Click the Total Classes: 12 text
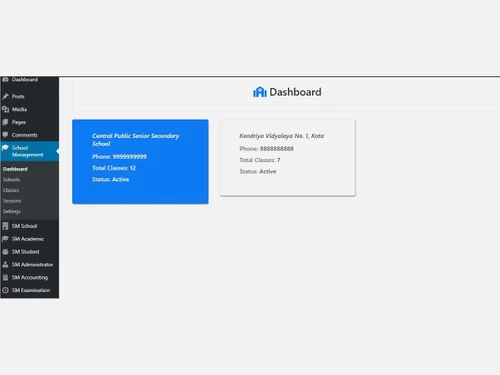Screen dimensions: 500x375 (x=114, y=168)
